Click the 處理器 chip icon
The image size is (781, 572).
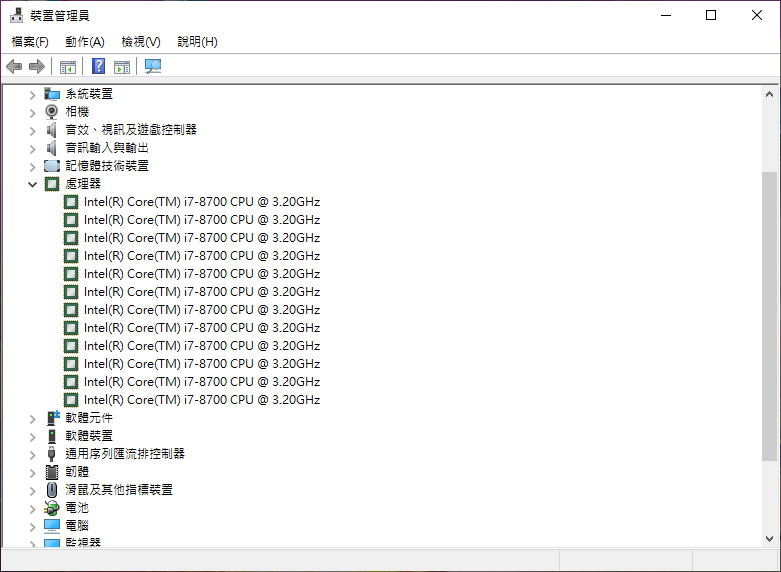pos(52,184)
